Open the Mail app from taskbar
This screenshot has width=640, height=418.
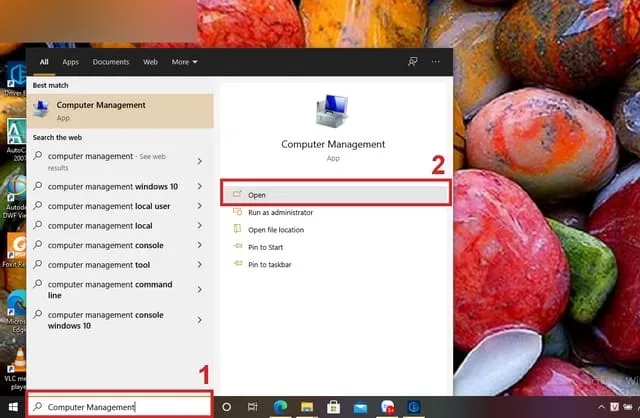360,407
